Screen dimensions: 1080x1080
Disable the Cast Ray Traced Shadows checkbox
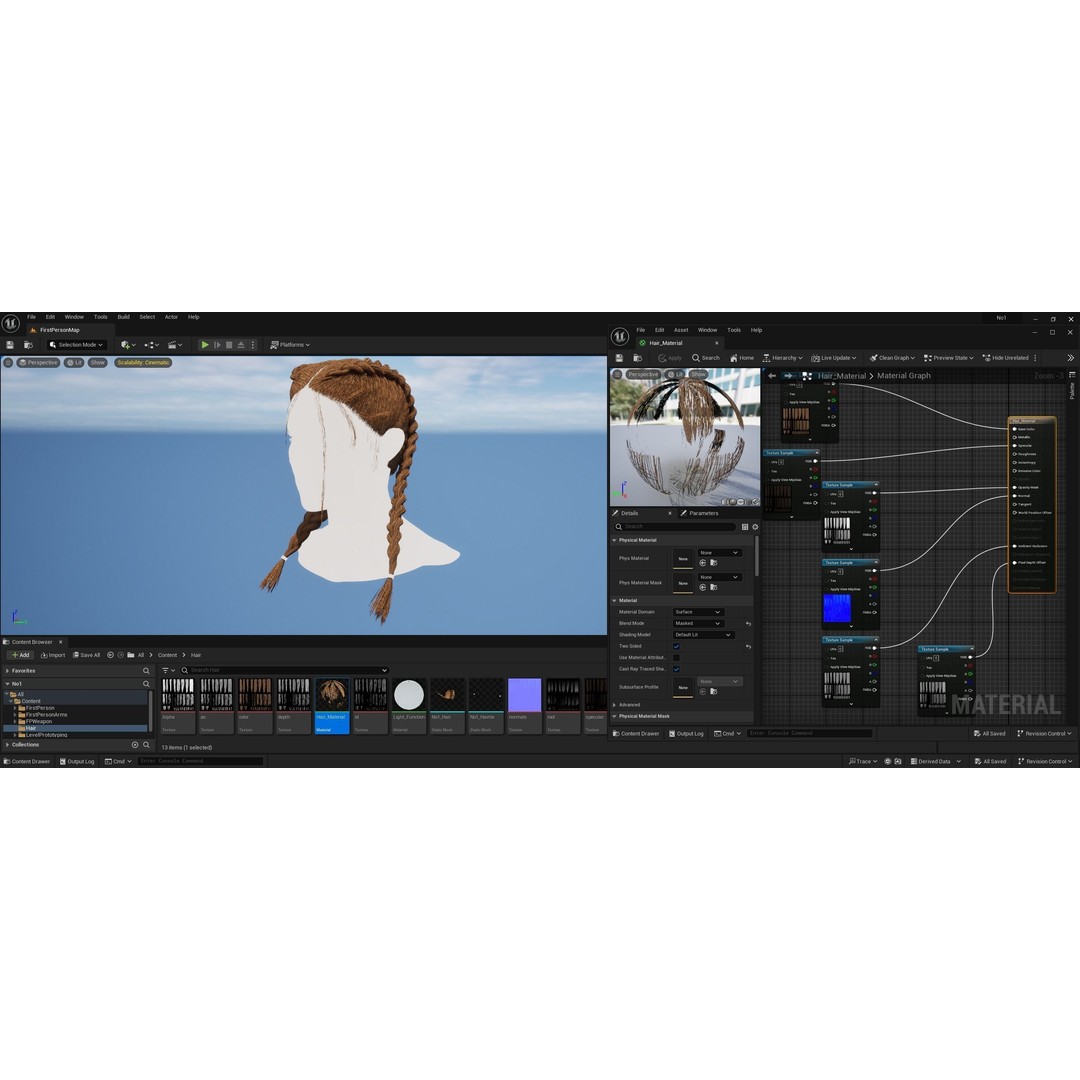676,669
